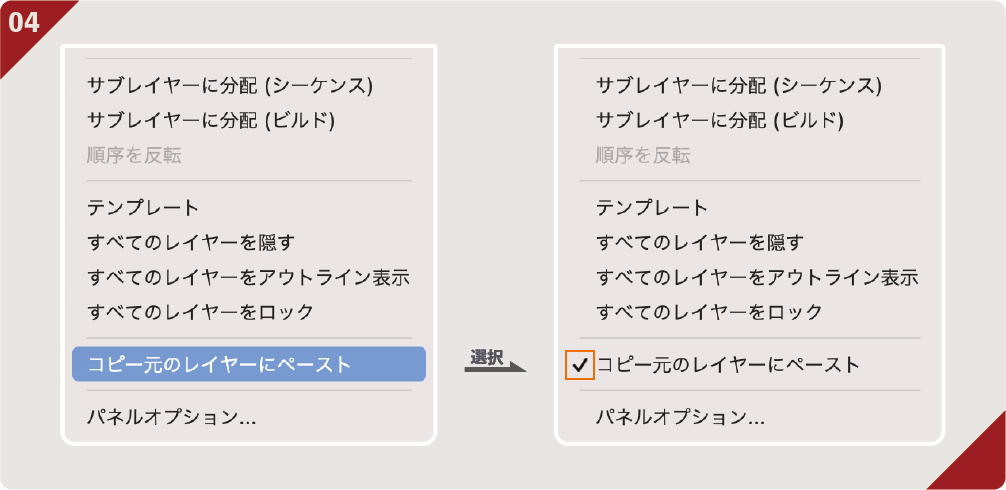Viewport: 1006px width, 490px height.
Task: Select すべてのレイヤーを隠す in left menu
Action: 191,242
